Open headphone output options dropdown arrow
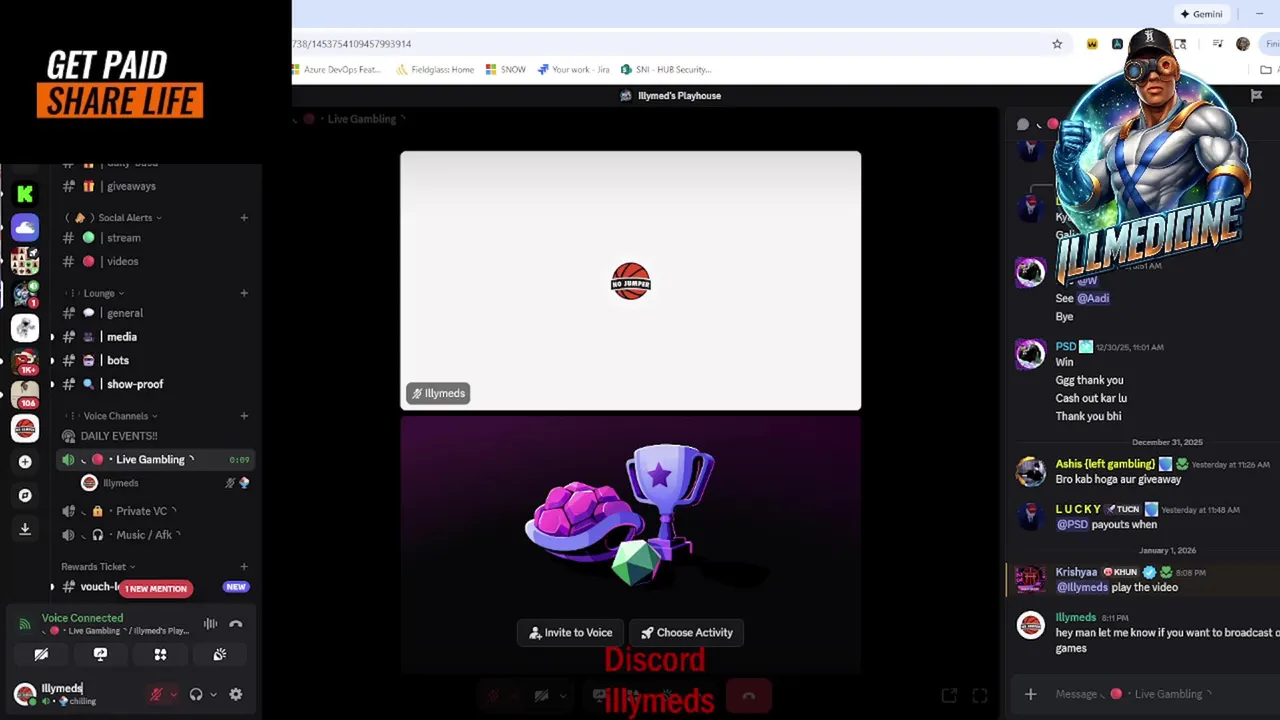1280x720 pixels. click(213, 695)
